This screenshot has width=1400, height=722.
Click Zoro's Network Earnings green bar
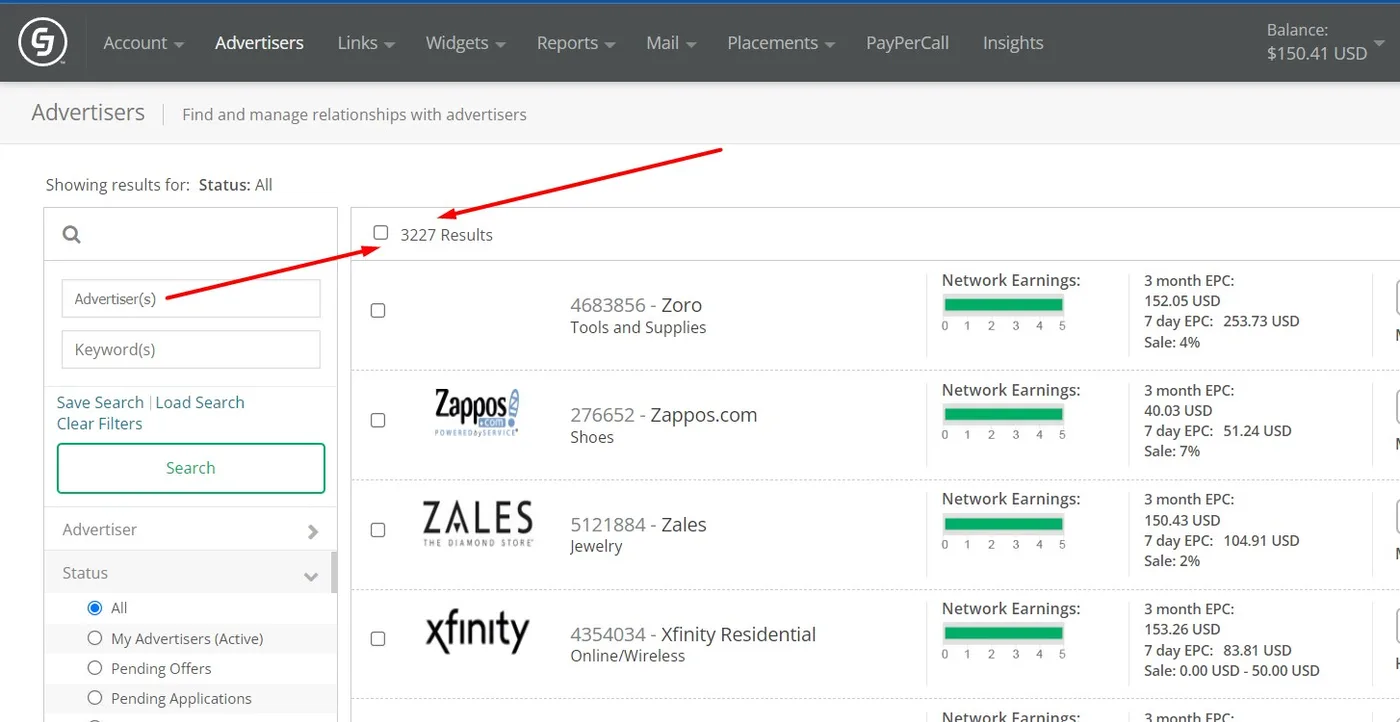[1003, 305]
